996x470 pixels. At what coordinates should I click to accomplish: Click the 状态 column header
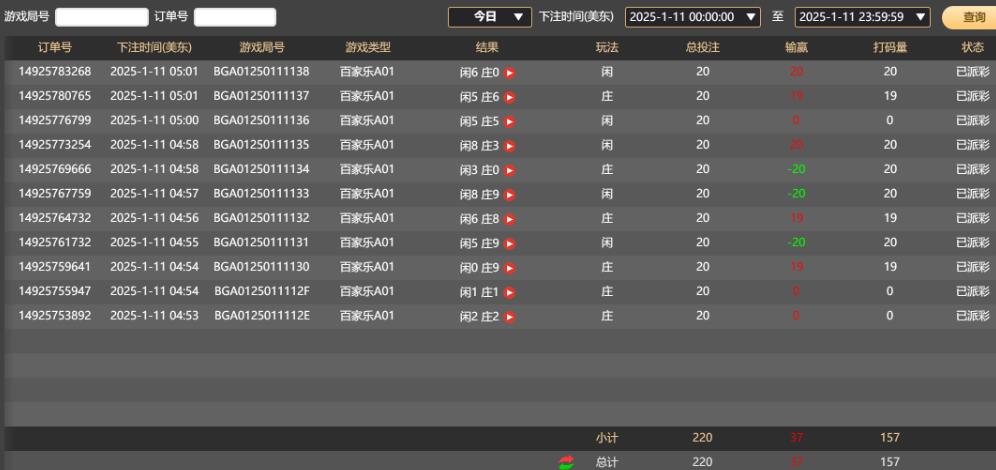click(x=972, y=48)
